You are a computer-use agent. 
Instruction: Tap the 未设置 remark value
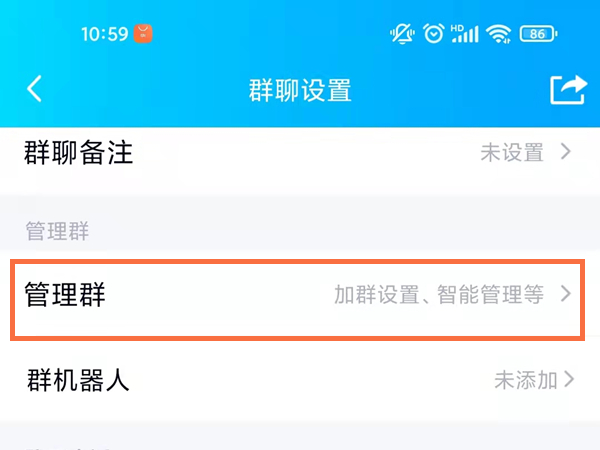click(x=512, y=153)
